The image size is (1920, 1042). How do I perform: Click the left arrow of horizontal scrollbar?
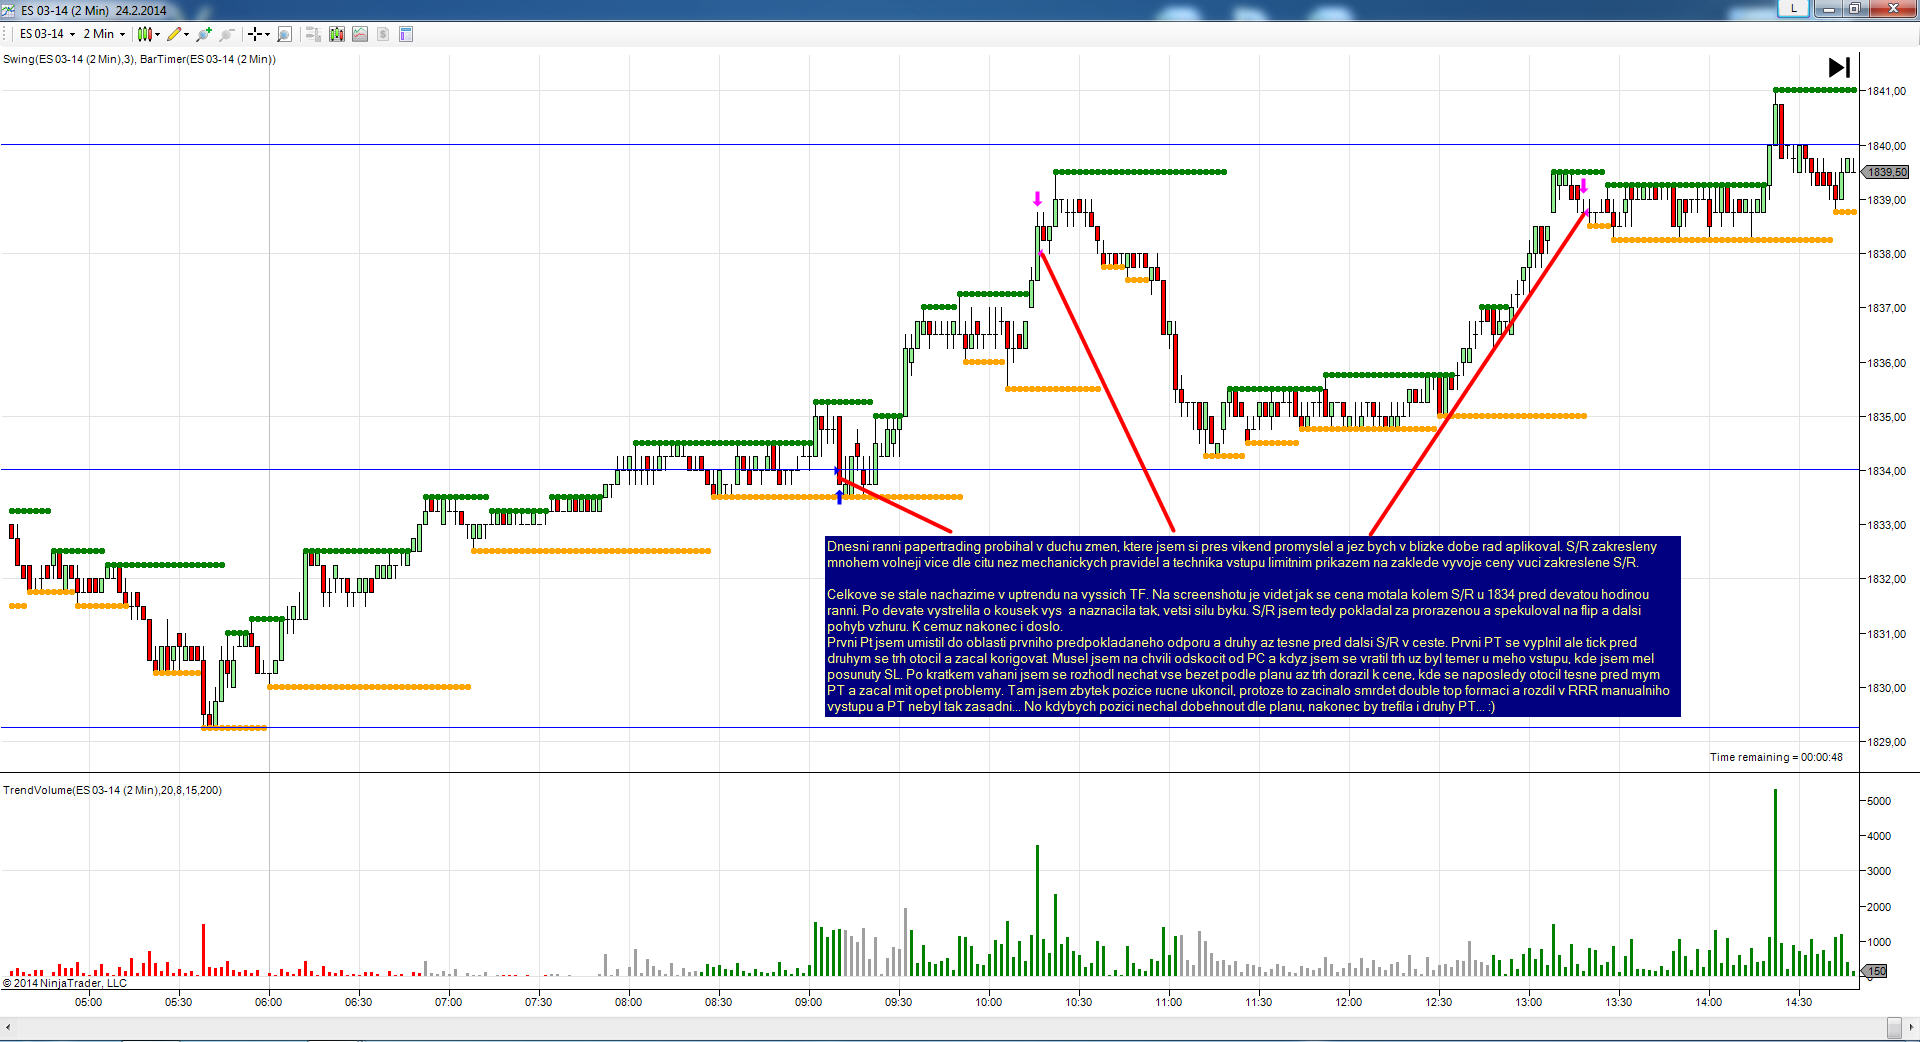point(8,1027)
